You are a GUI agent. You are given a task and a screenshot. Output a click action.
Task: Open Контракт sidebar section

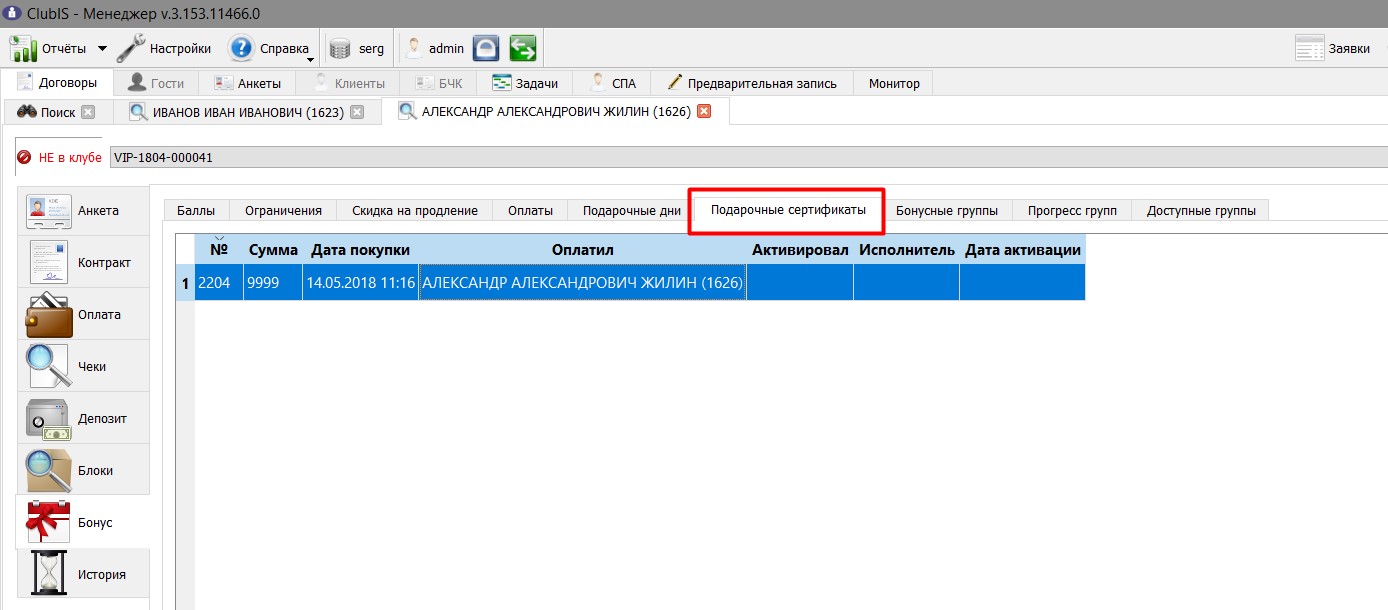coord(83,262)
